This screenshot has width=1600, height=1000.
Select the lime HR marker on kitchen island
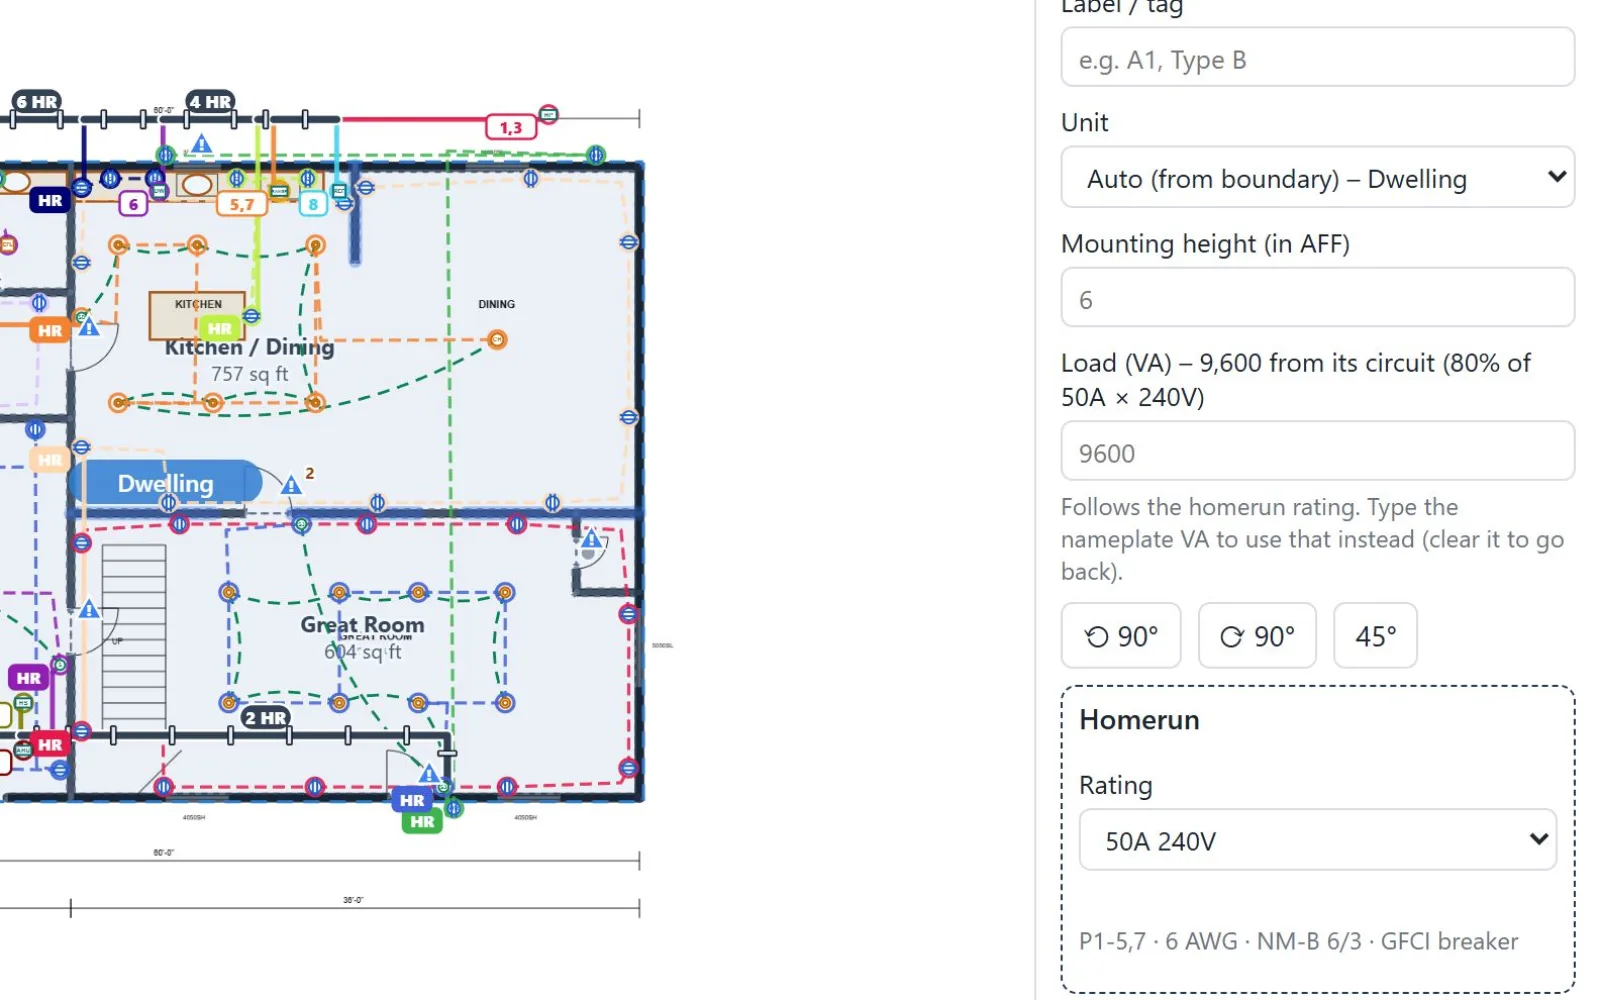click(x=219, y=328)
